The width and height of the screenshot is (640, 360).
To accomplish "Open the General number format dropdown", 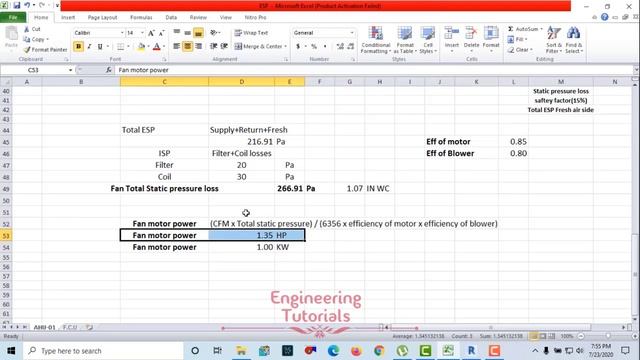I will 352,33.
